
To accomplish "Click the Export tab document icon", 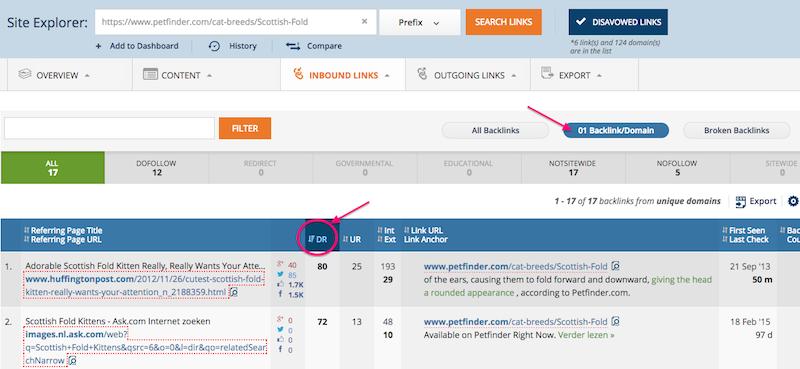I will pos(547,73).
